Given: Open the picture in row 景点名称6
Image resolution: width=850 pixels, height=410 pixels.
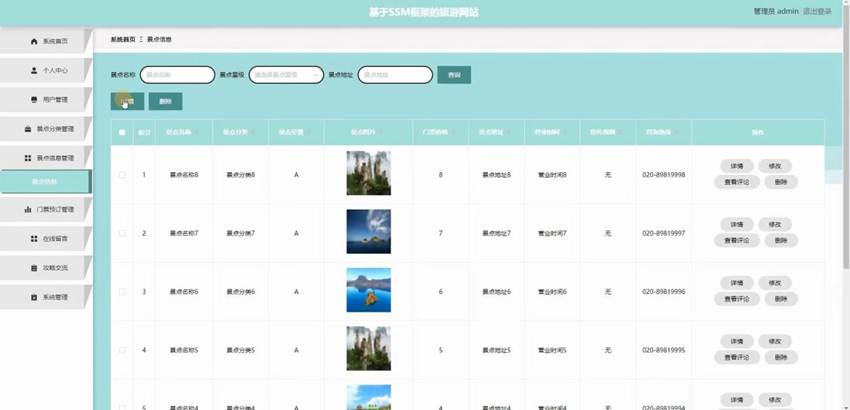Looking at the screenshot, I should pos(369,290).
